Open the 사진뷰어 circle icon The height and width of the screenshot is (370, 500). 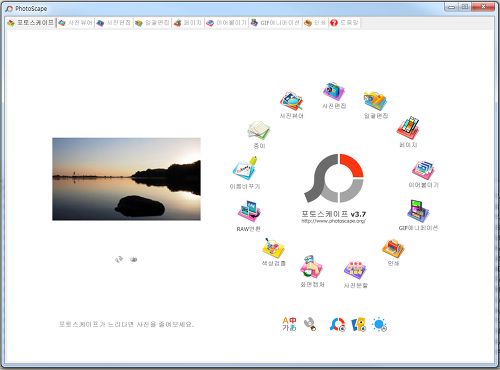click(291, 101)
